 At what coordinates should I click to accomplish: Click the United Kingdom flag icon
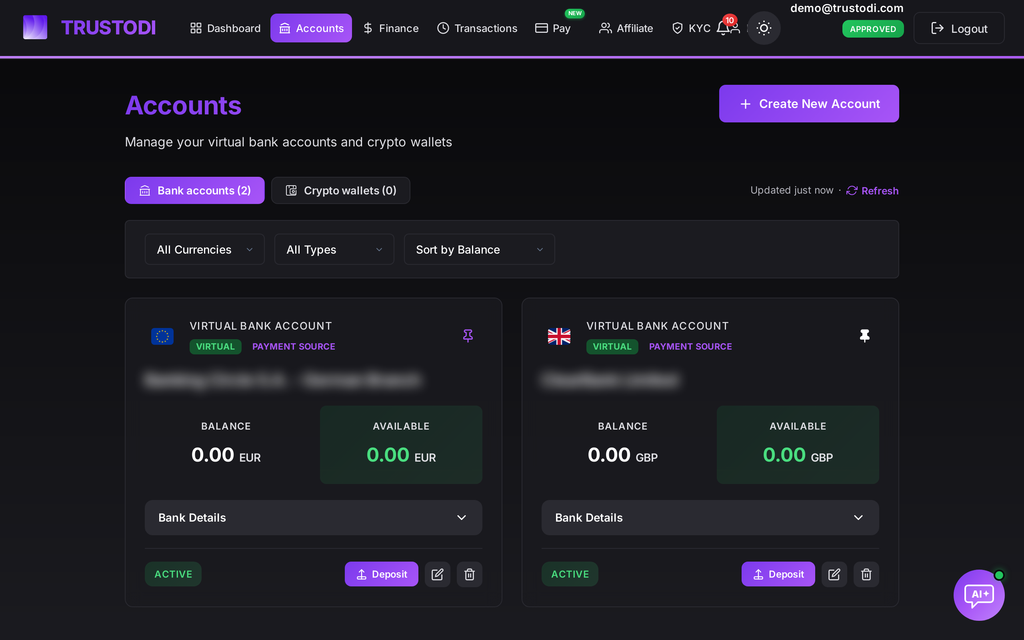559,336
